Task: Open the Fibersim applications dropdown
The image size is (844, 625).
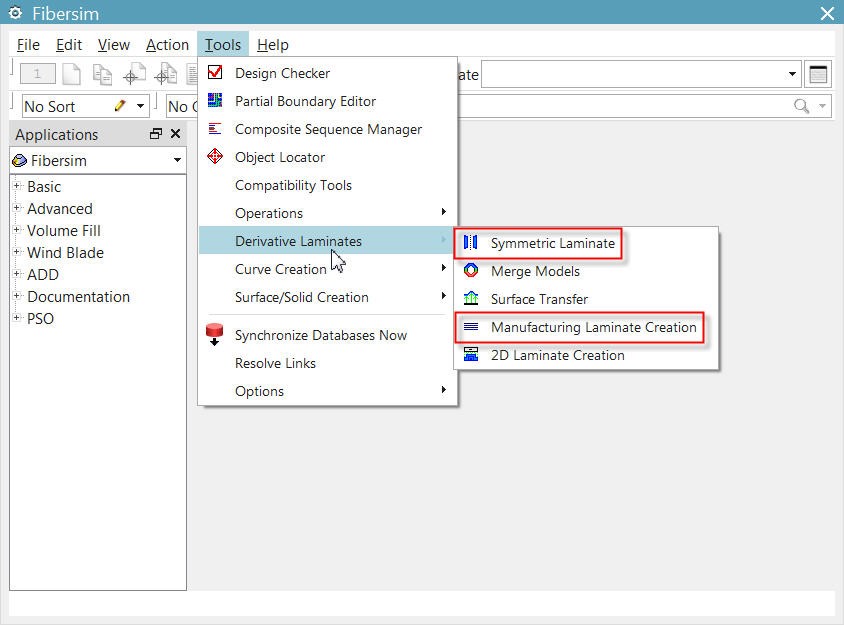Action: [x=177, y=160]
